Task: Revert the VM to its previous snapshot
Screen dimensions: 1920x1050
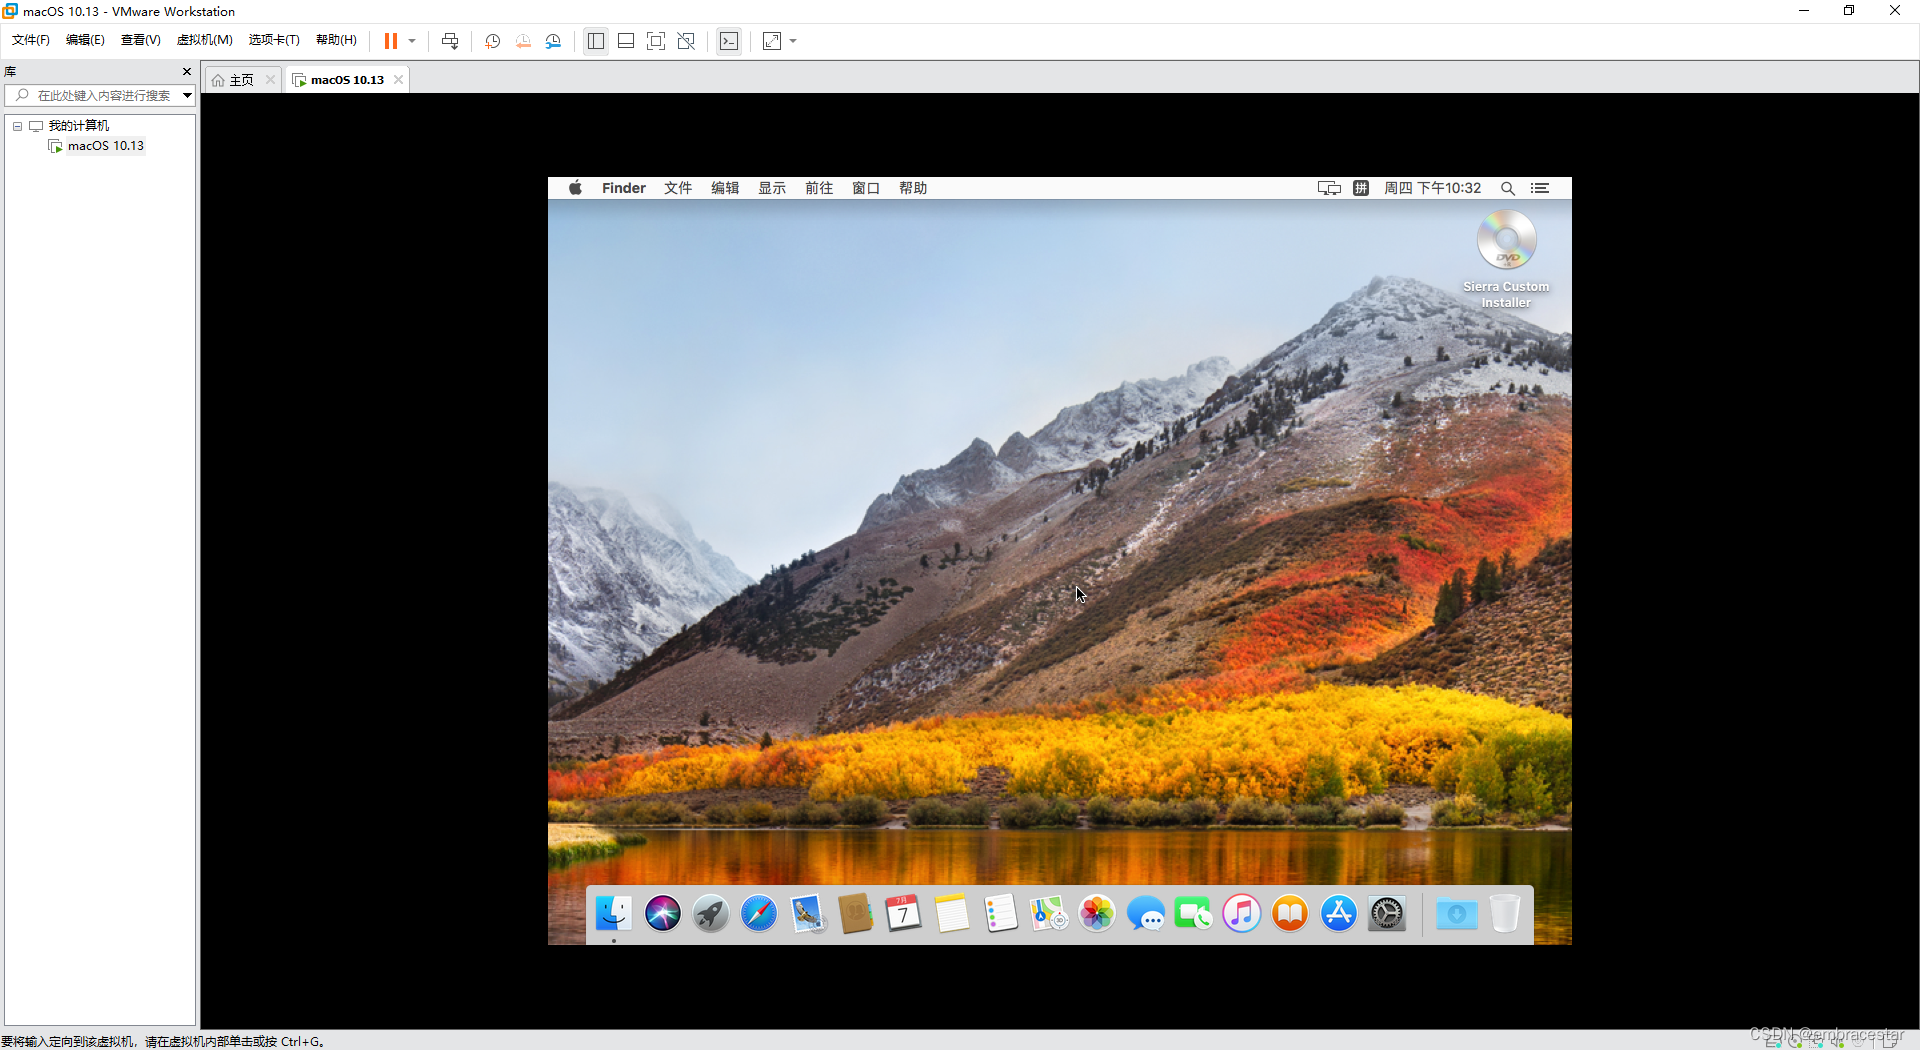Action: pos(523,41)
